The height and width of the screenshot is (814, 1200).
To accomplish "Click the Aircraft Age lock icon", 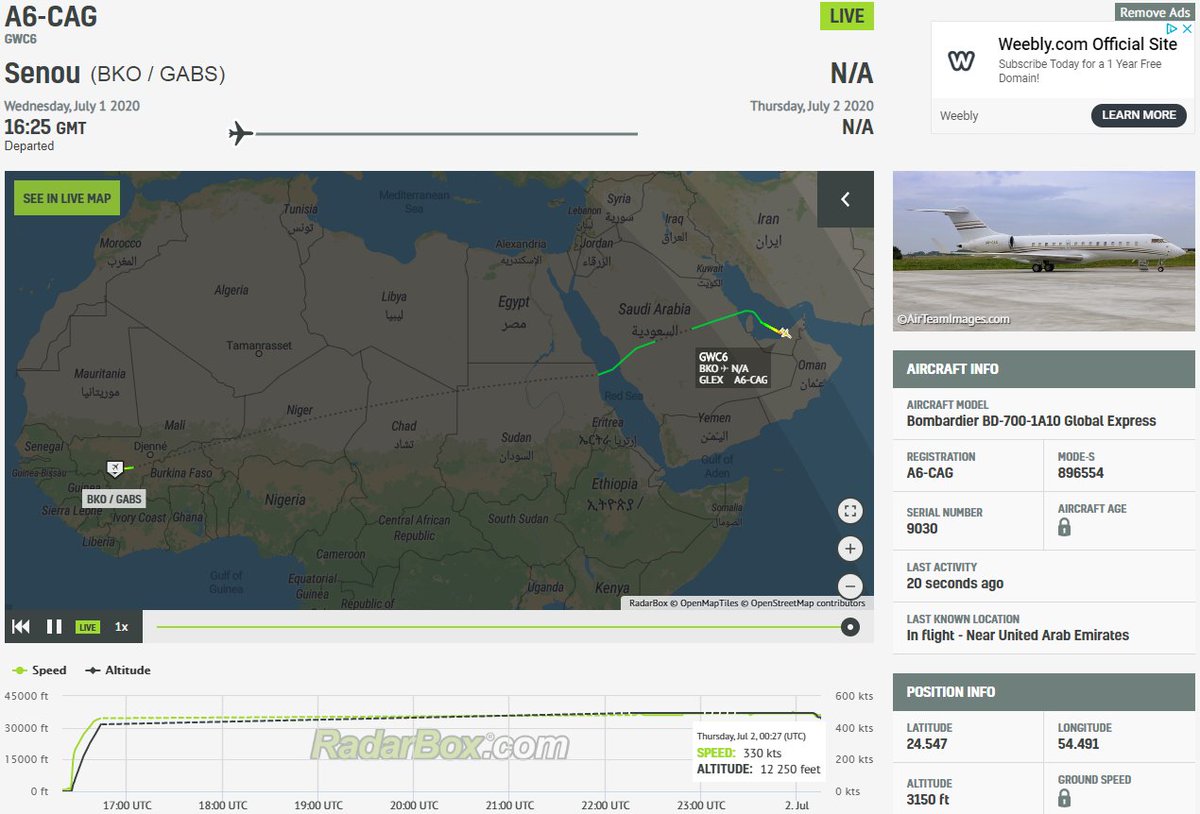I will [x=1064, y=527].
